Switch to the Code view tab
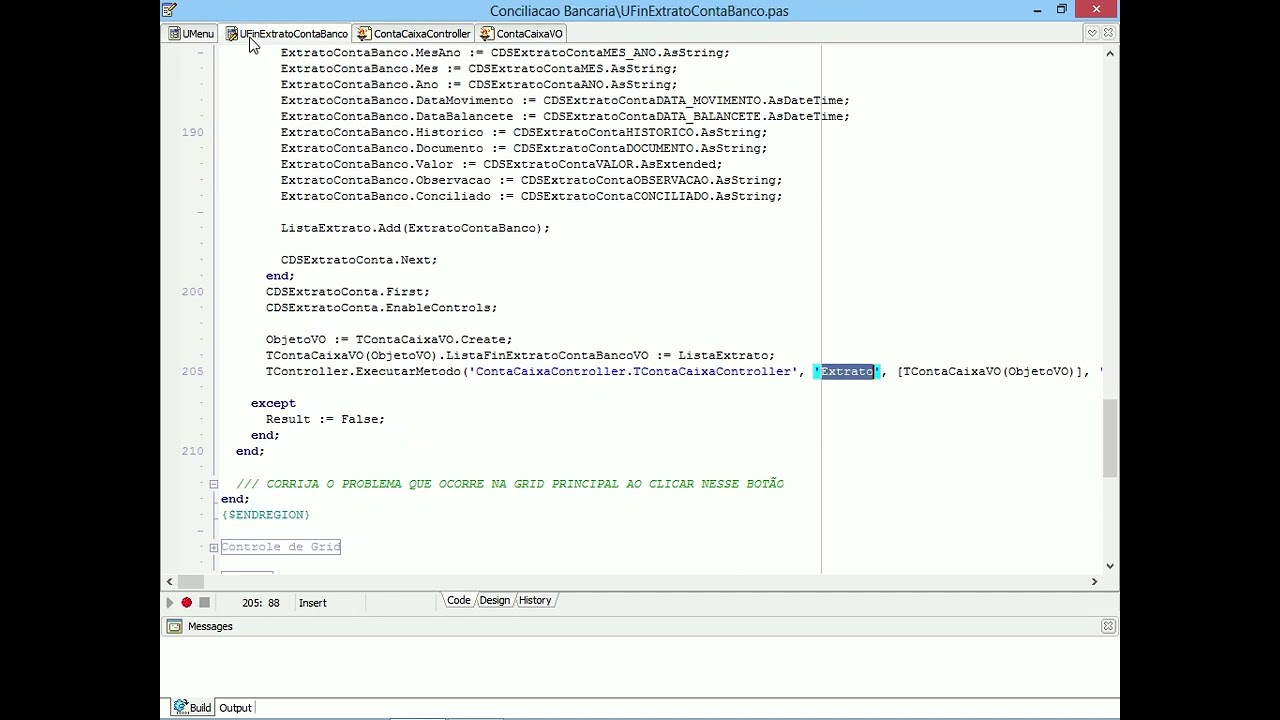 pos(459,600)
